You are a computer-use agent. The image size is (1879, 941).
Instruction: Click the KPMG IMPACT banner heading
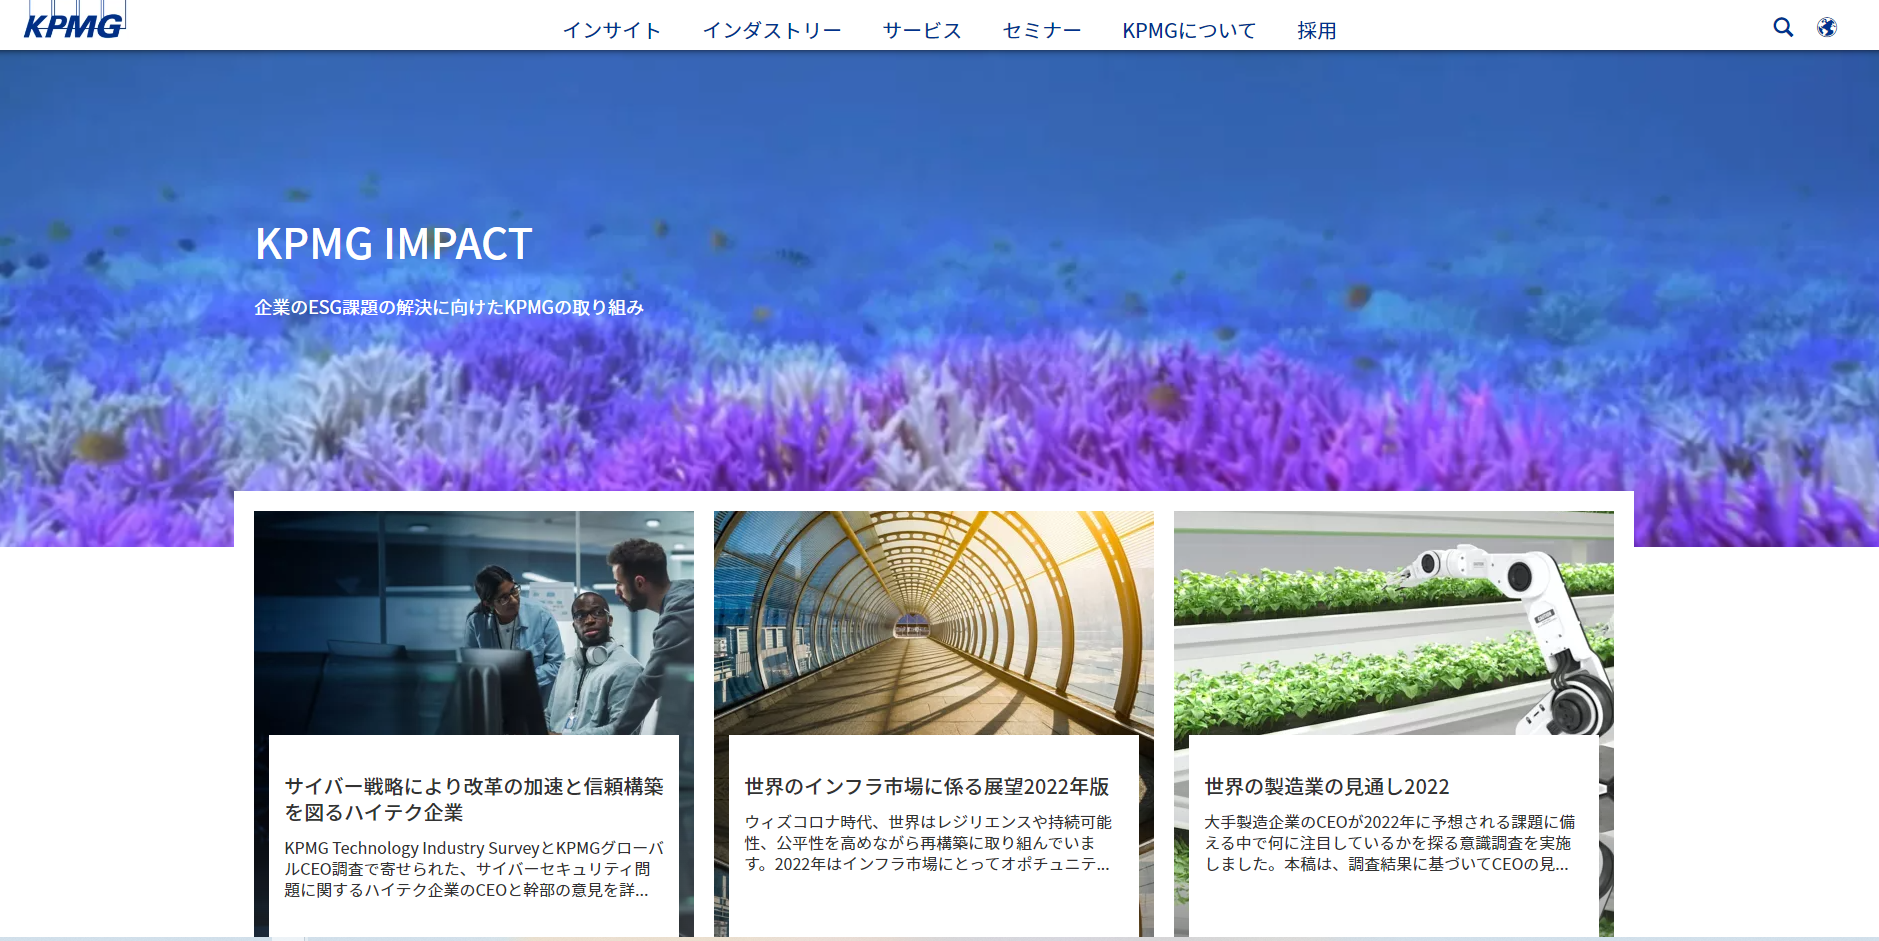point(393,244)
